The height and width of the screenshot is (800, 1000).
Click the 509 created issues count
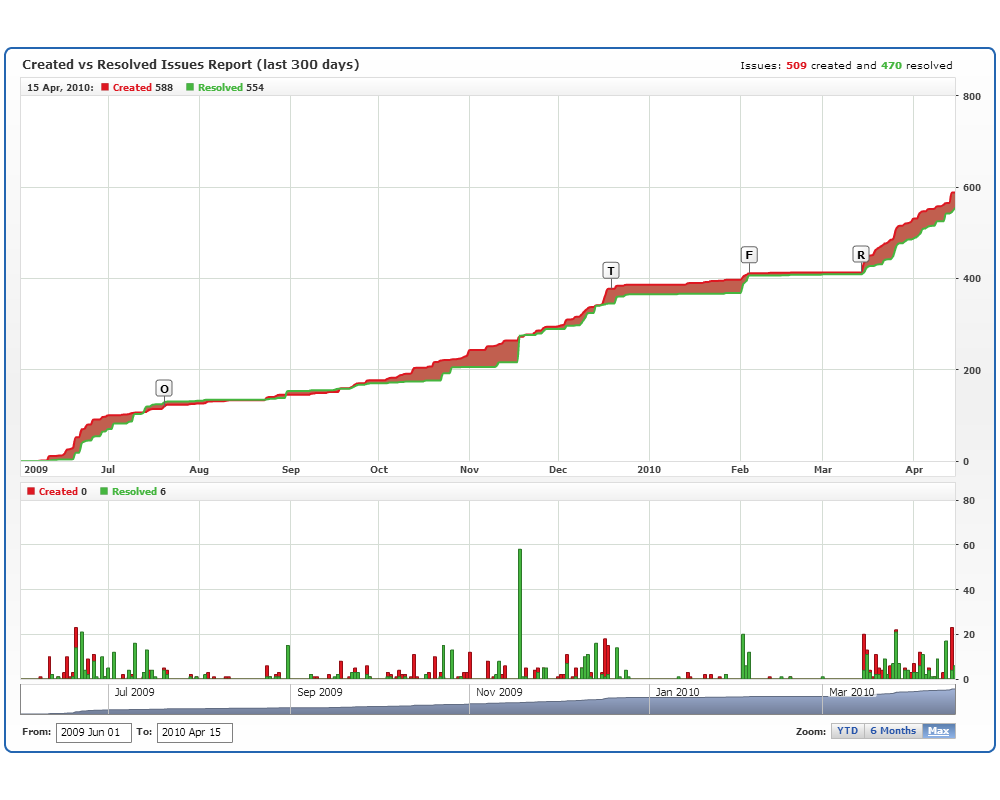tap(796, 66)
